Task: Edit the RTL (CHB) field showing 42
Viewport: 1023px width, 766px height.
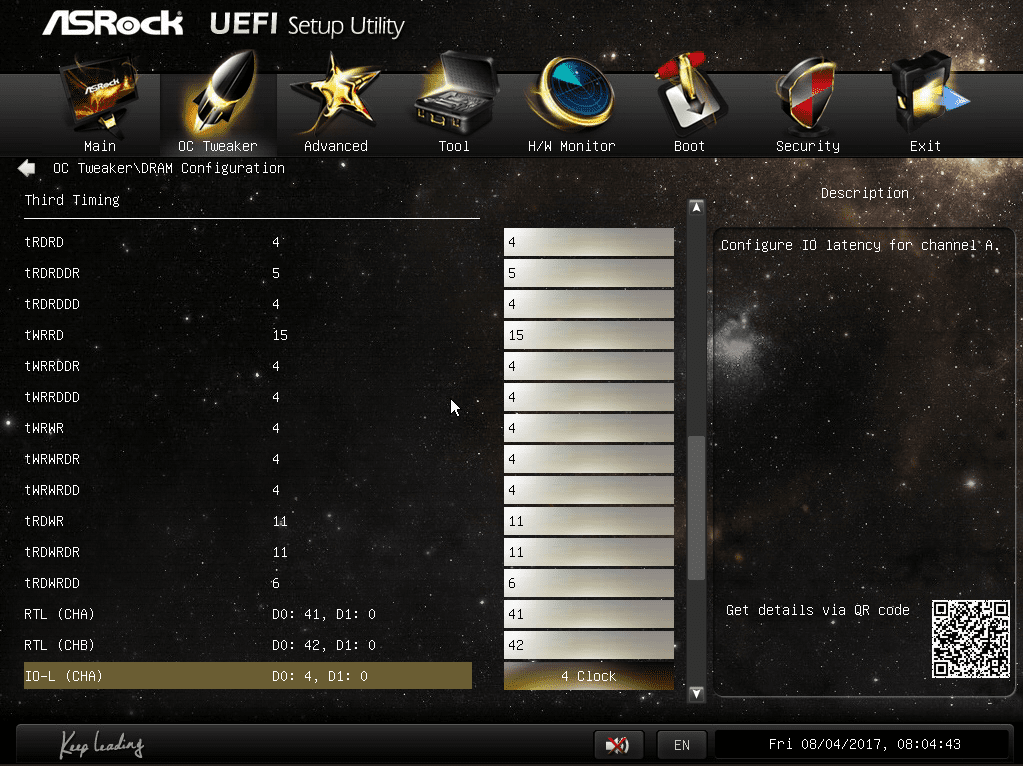Action: [x=588, y=645]
